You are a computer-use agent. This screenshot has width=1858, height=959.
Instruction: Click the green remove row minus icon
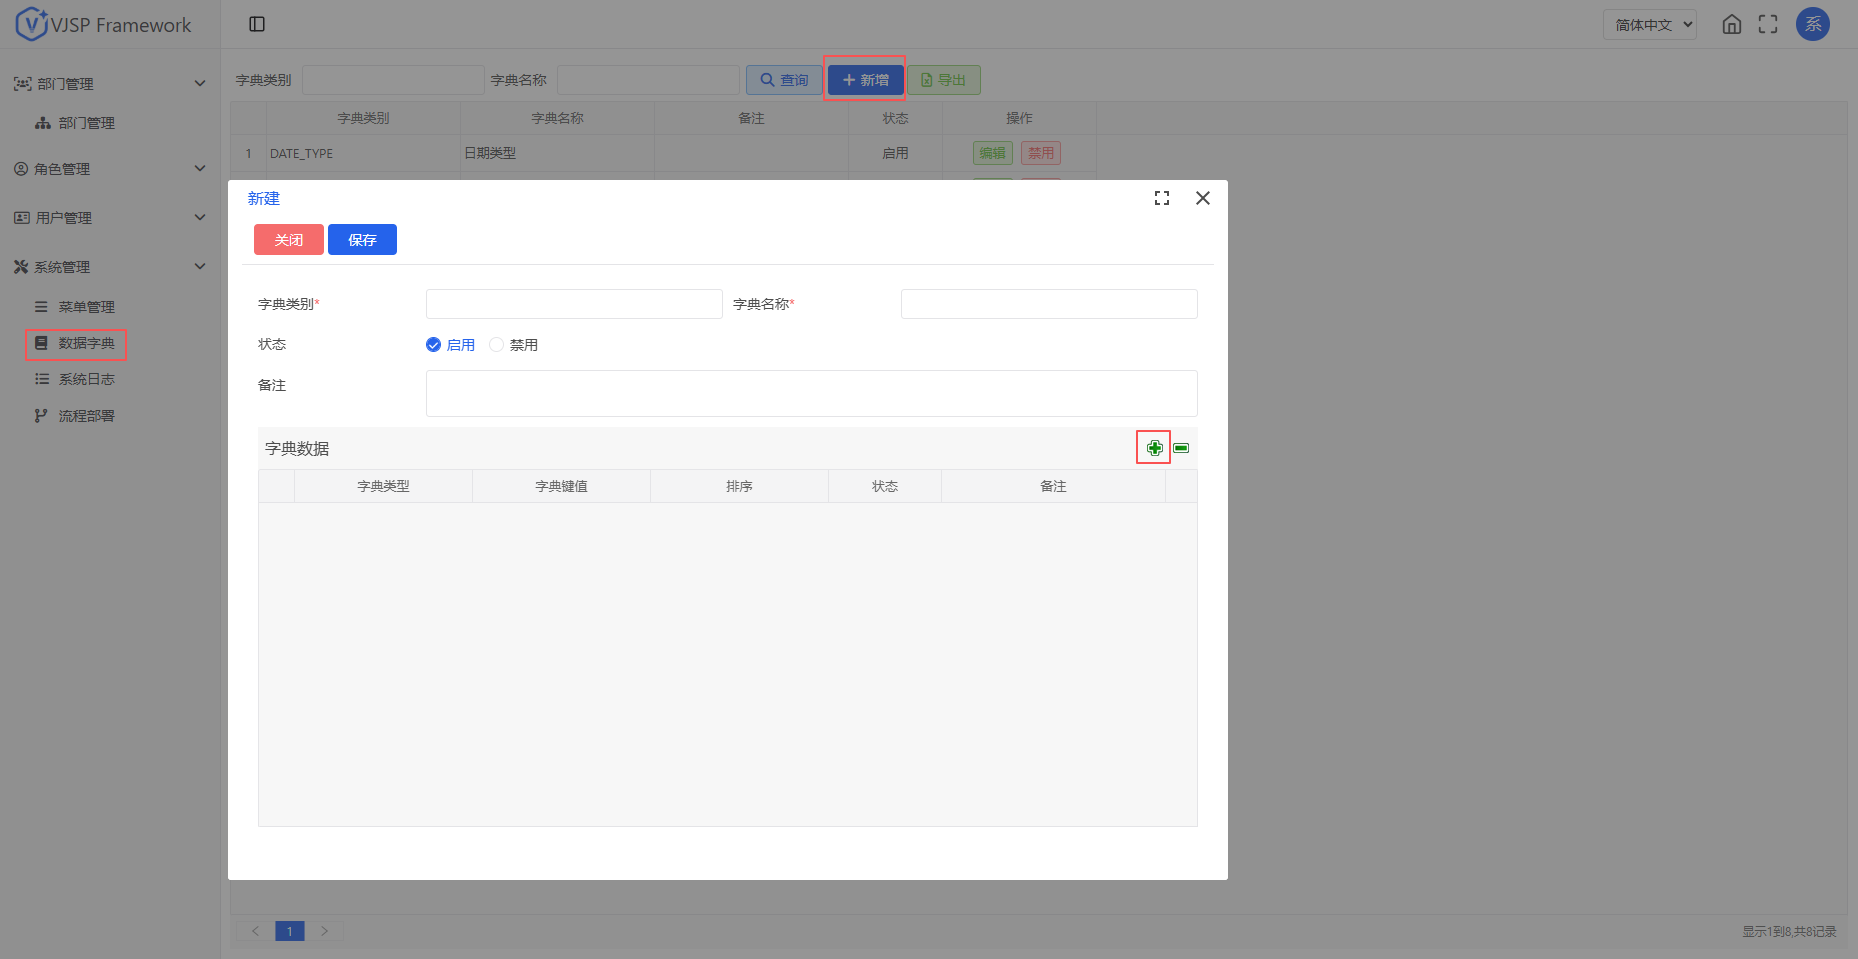tap(1181, 448)
